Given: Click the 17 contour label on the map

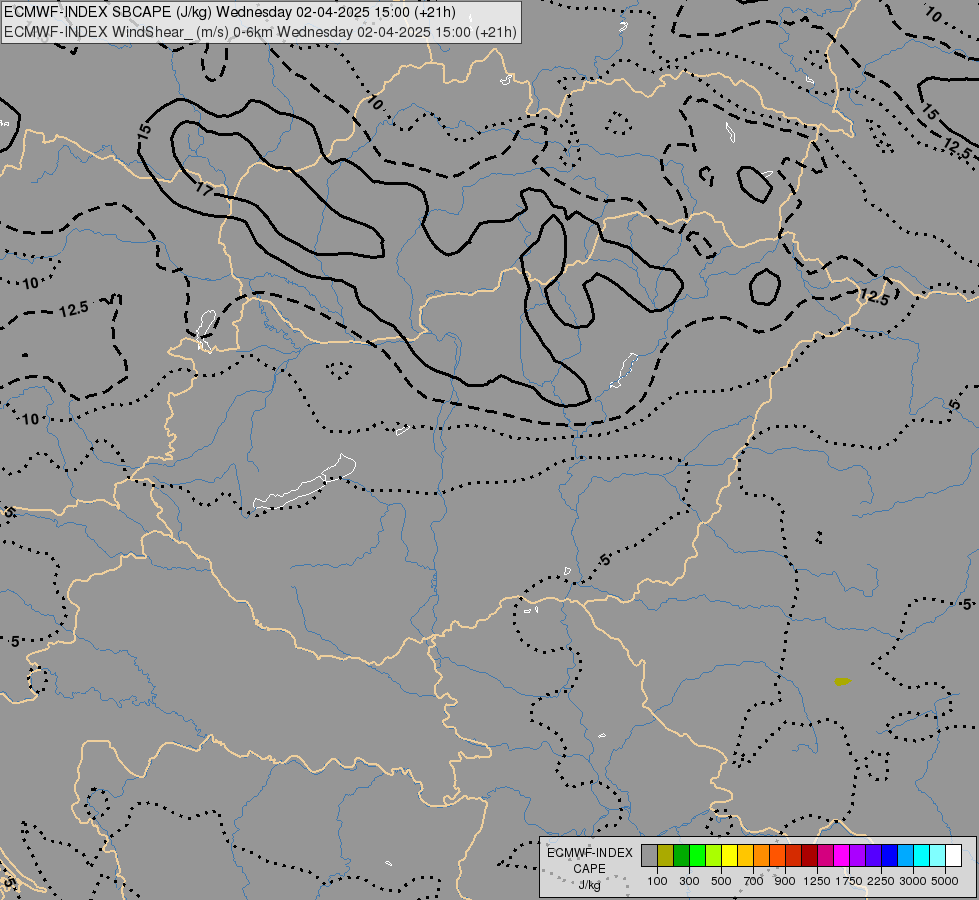Looking at the screenshot, I should click(204, 188).
